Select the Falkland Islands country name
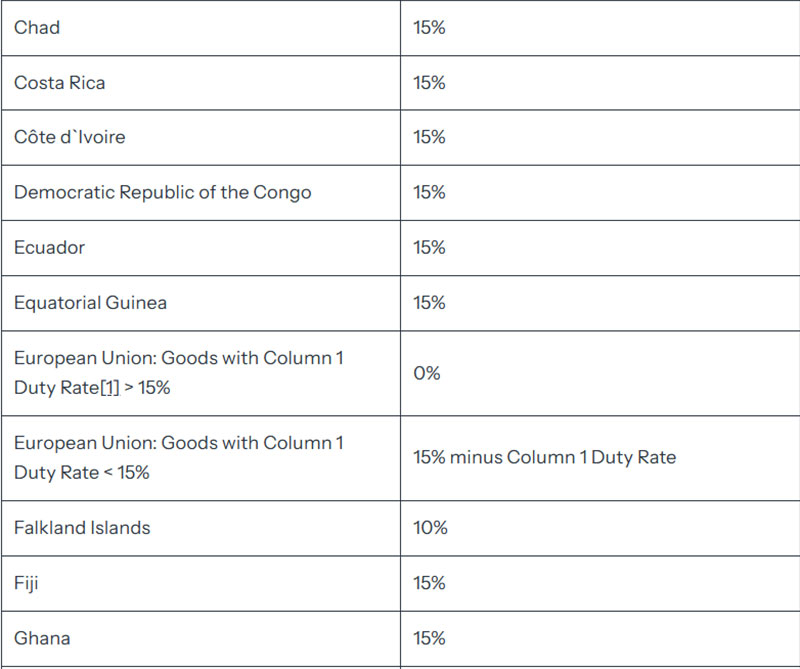 point(82,528)
